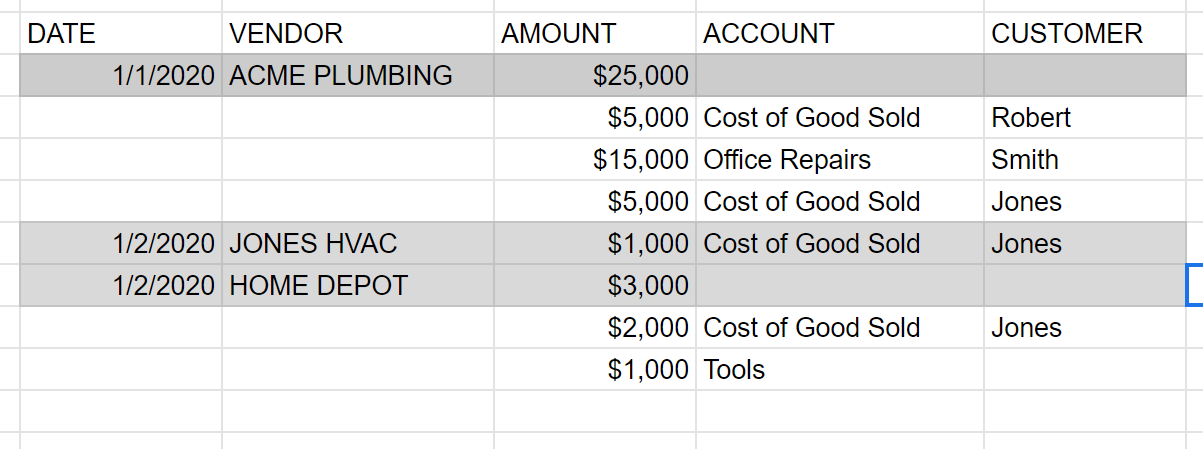Select the DATE header cell
1203x449 pixels.
[x=120, y=34]
